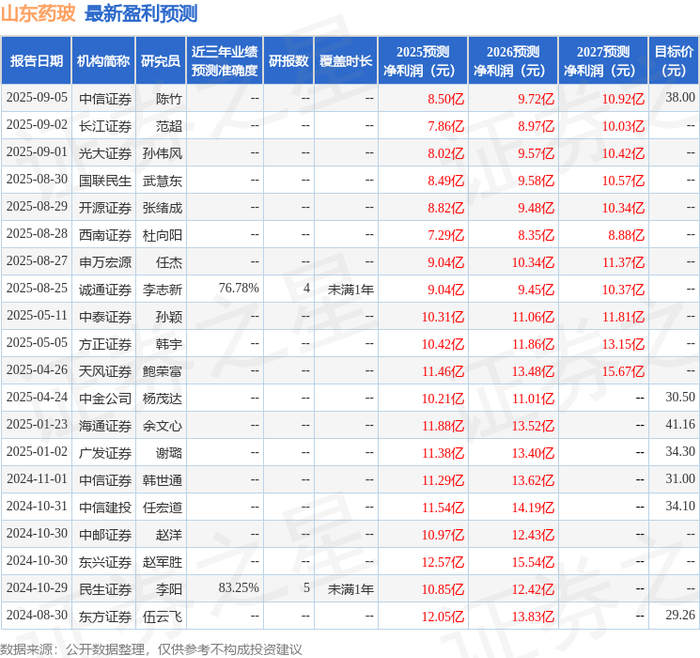This screenshot has height=658, width=700.
Task: Click the target price 41.16
Action: 680,425
